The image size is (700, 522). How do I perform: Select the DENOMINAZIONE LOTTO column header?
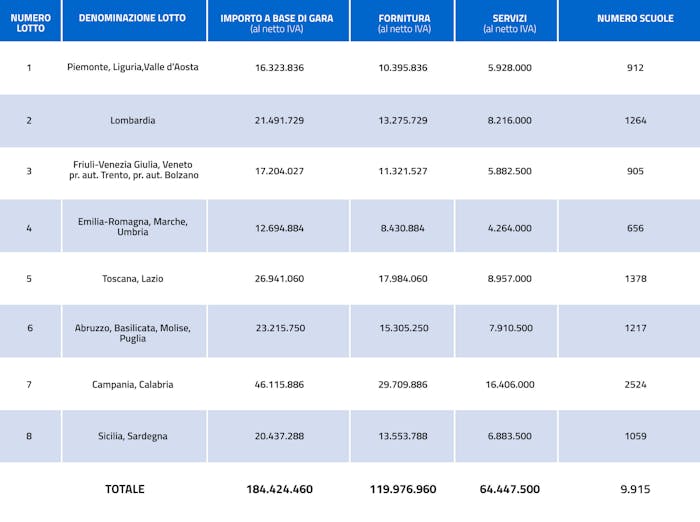pos(133,18)
